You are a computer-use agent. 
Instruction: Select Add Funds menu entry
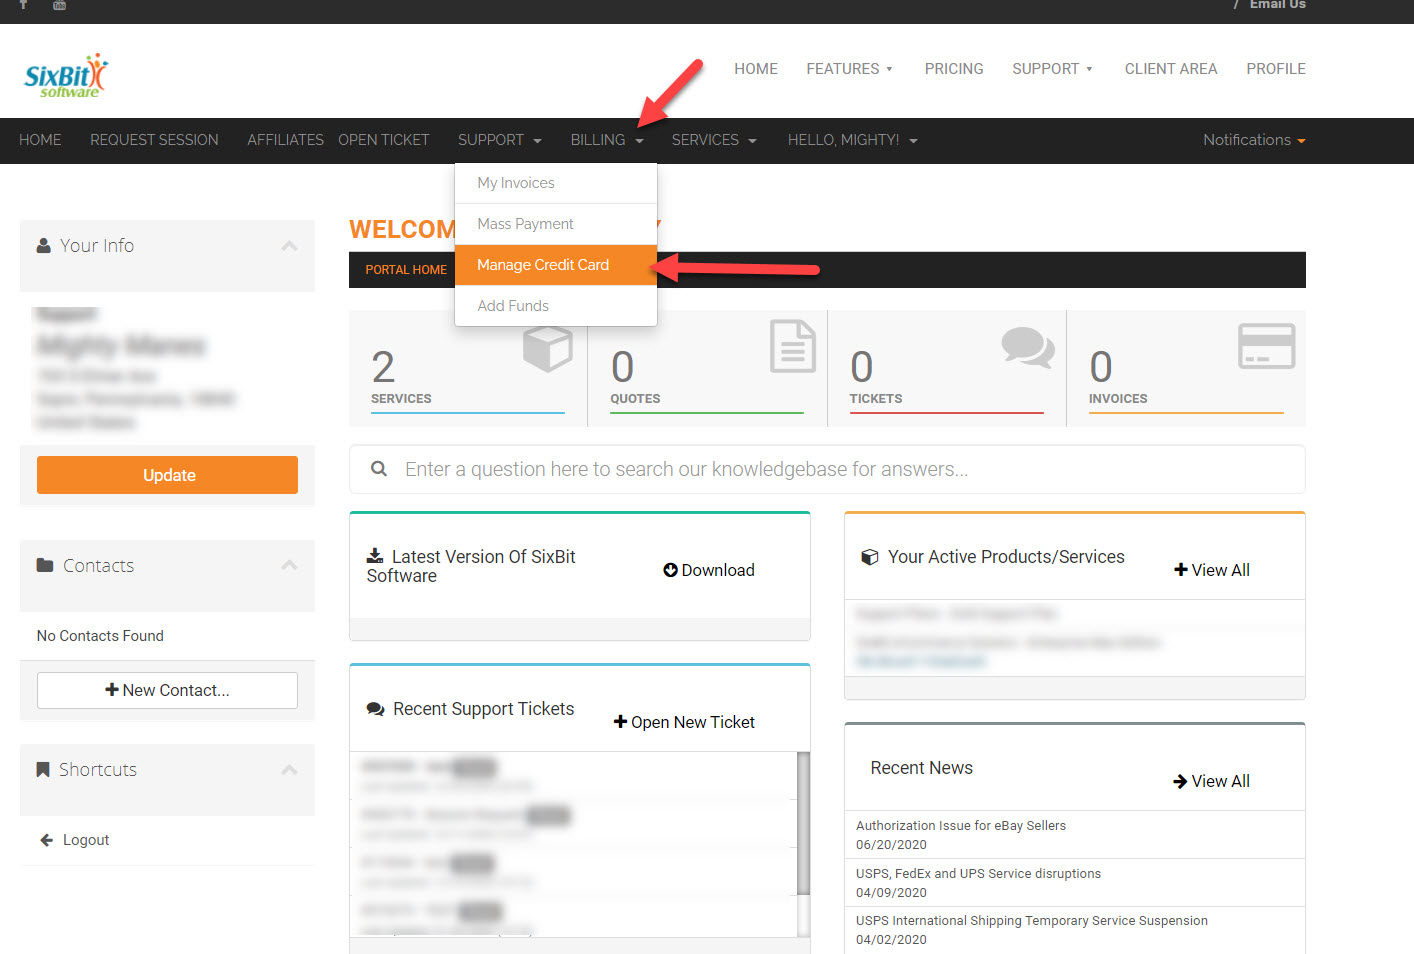pos(556,306)
